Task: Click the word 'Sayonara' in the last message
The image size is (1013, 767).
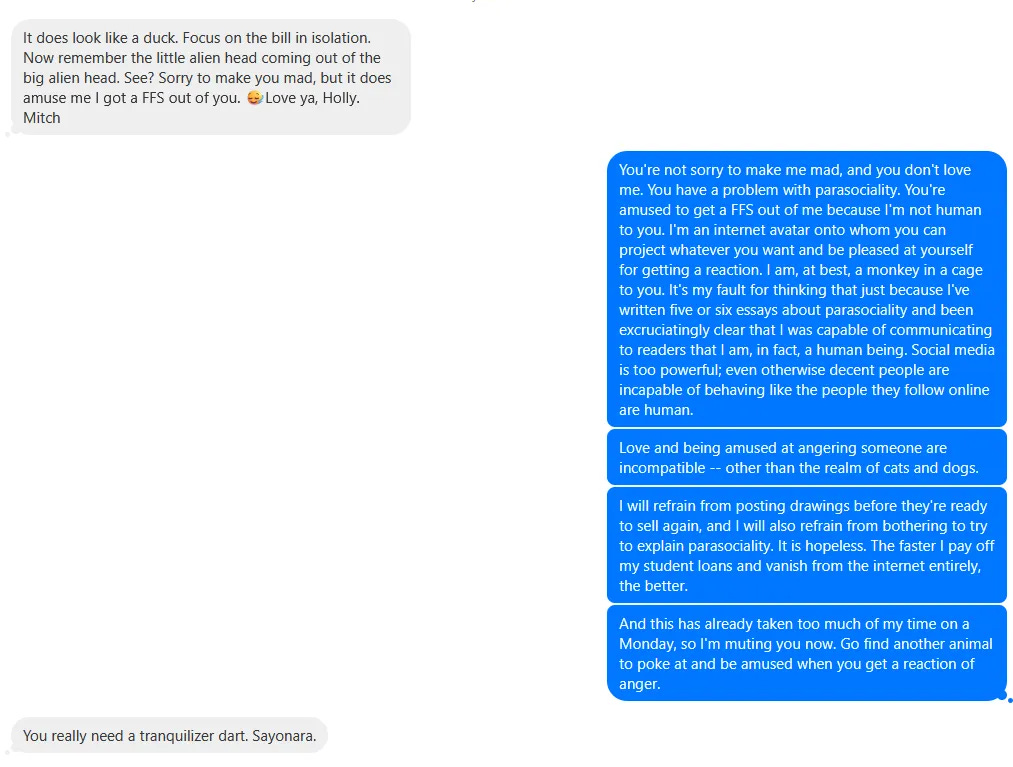Action: (284, 735)
